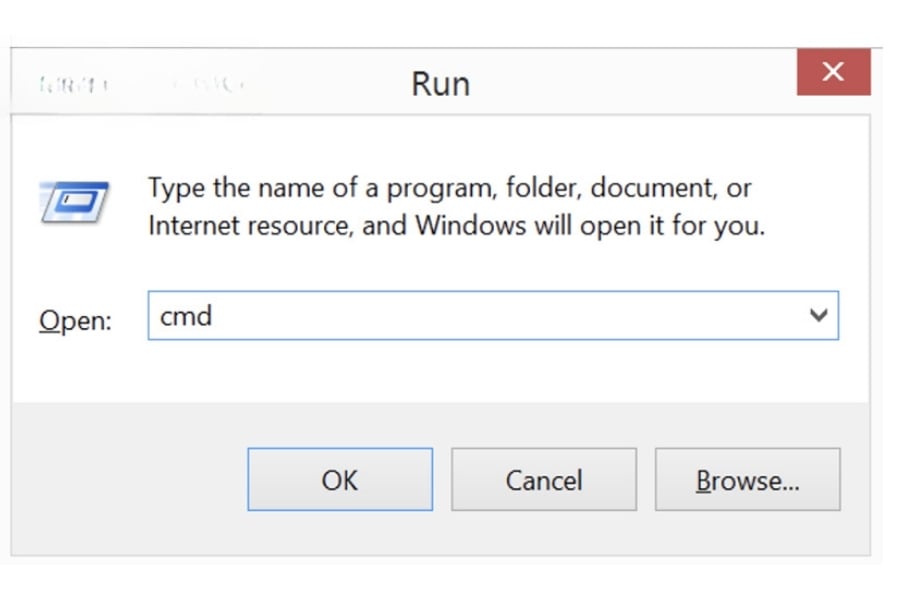Click the "Open:" field label
This screenshot has height=600, width=900.
click(75, 320)
